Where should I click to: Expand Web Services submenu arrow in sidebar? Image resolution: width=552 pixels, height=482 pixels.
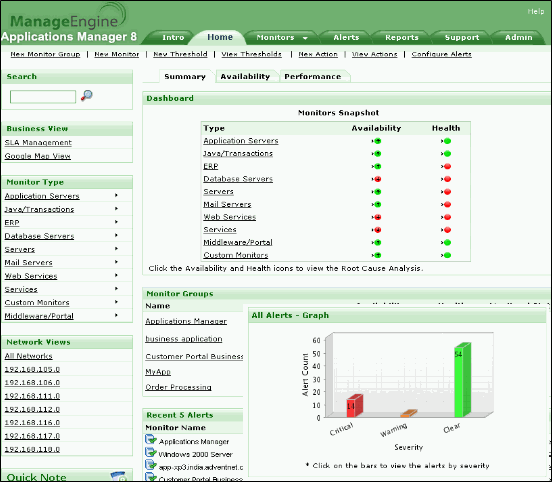tap(116, 275)
